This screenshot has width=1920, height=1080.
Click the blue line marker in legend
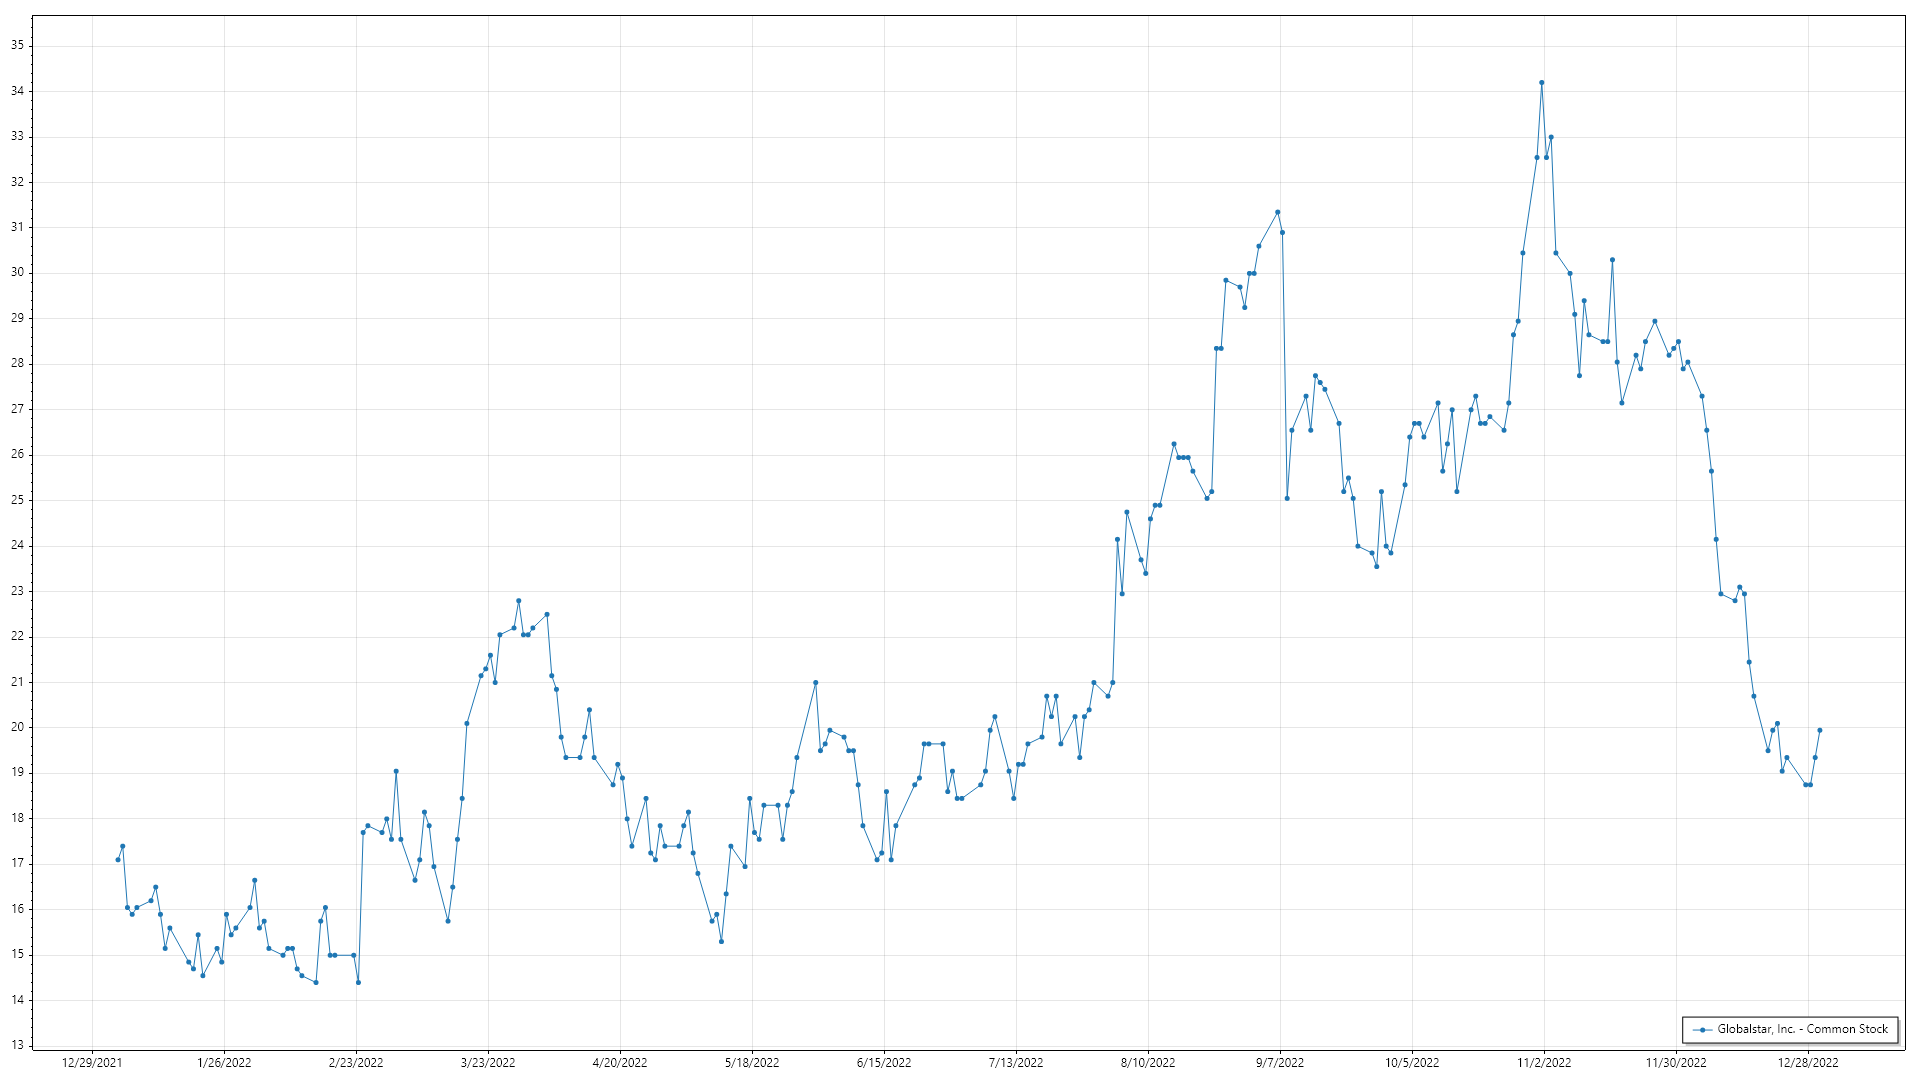click(x=1702, y=1030)
